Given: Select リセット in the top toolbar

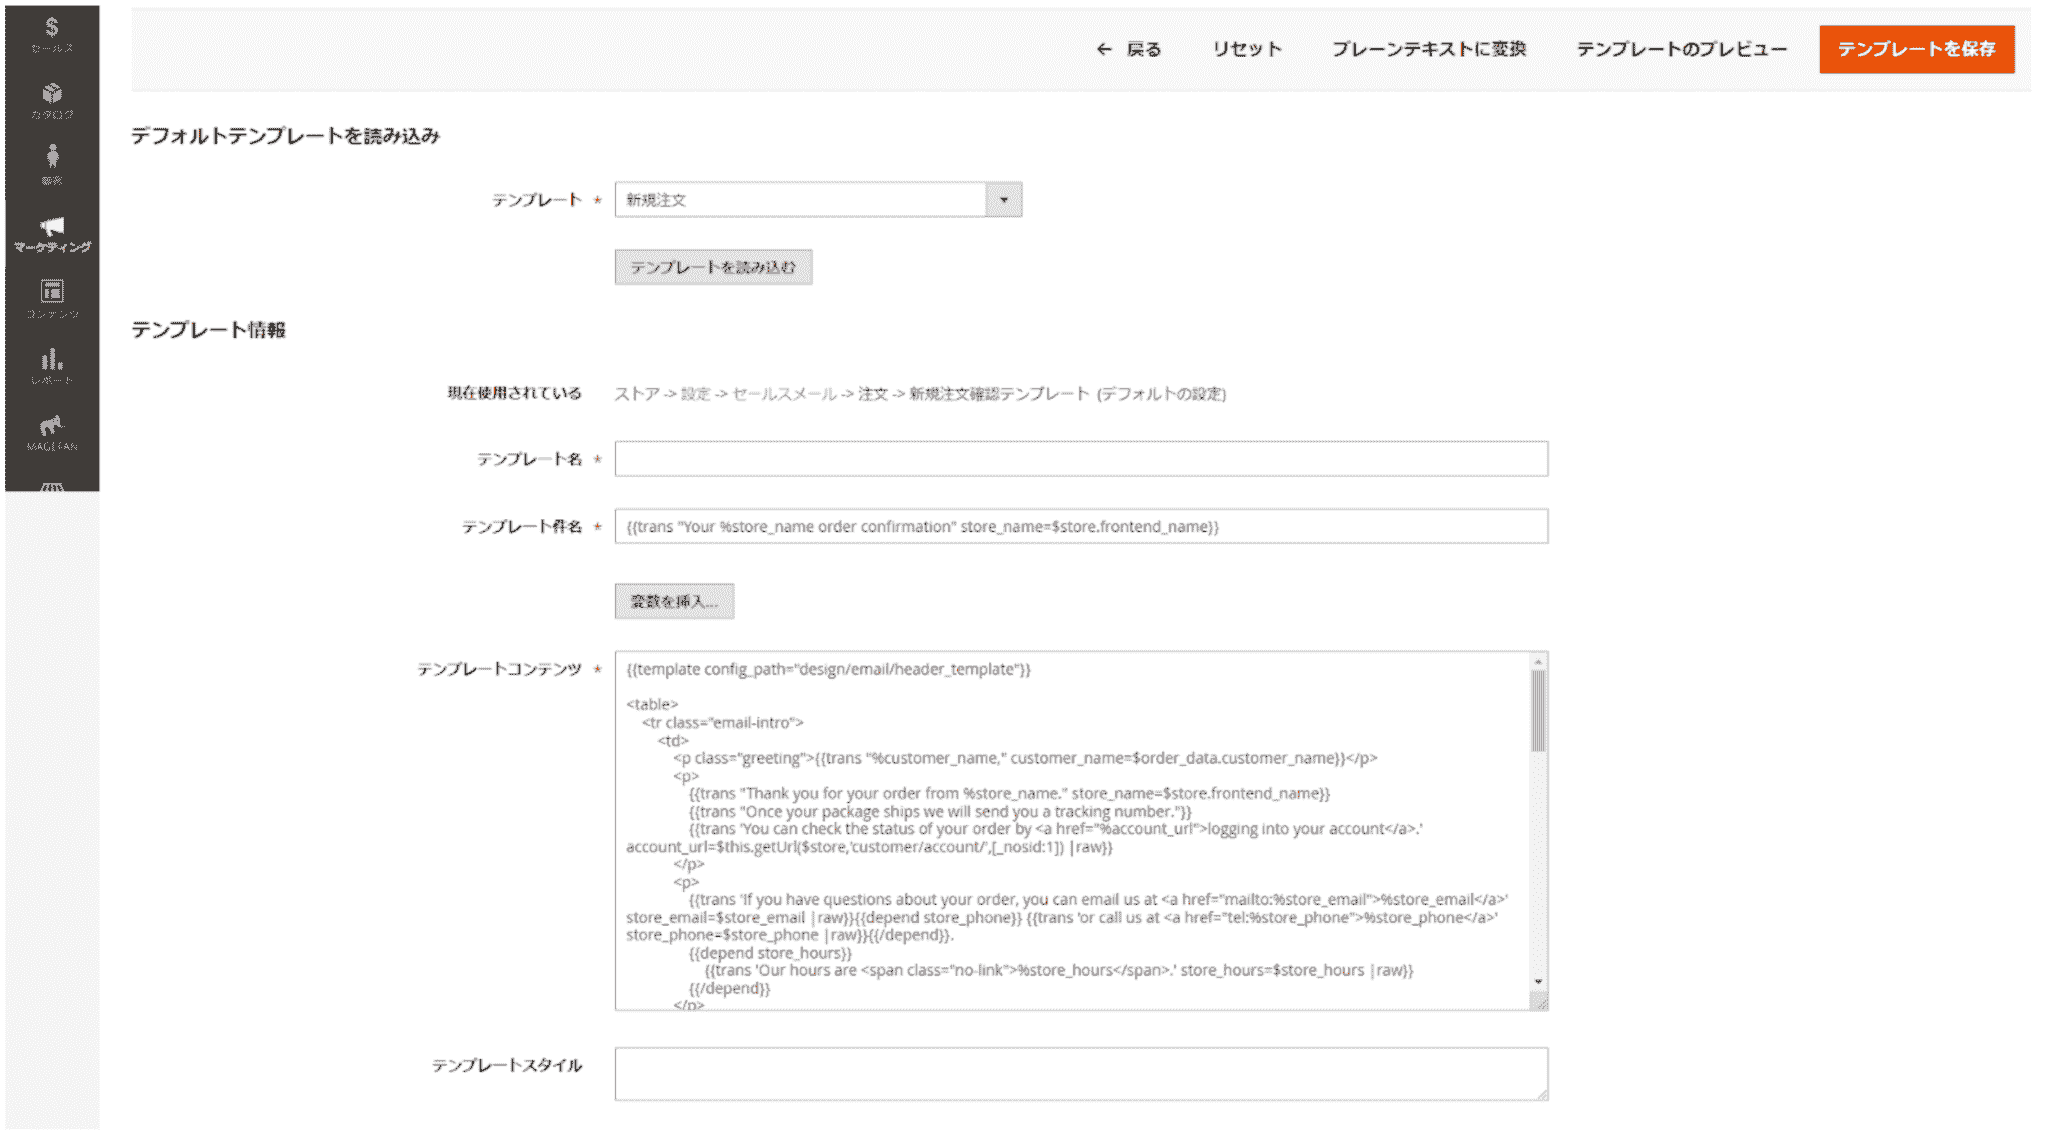Looking at the screenshot, I should pyautogui.click(x=1246, y=49).
